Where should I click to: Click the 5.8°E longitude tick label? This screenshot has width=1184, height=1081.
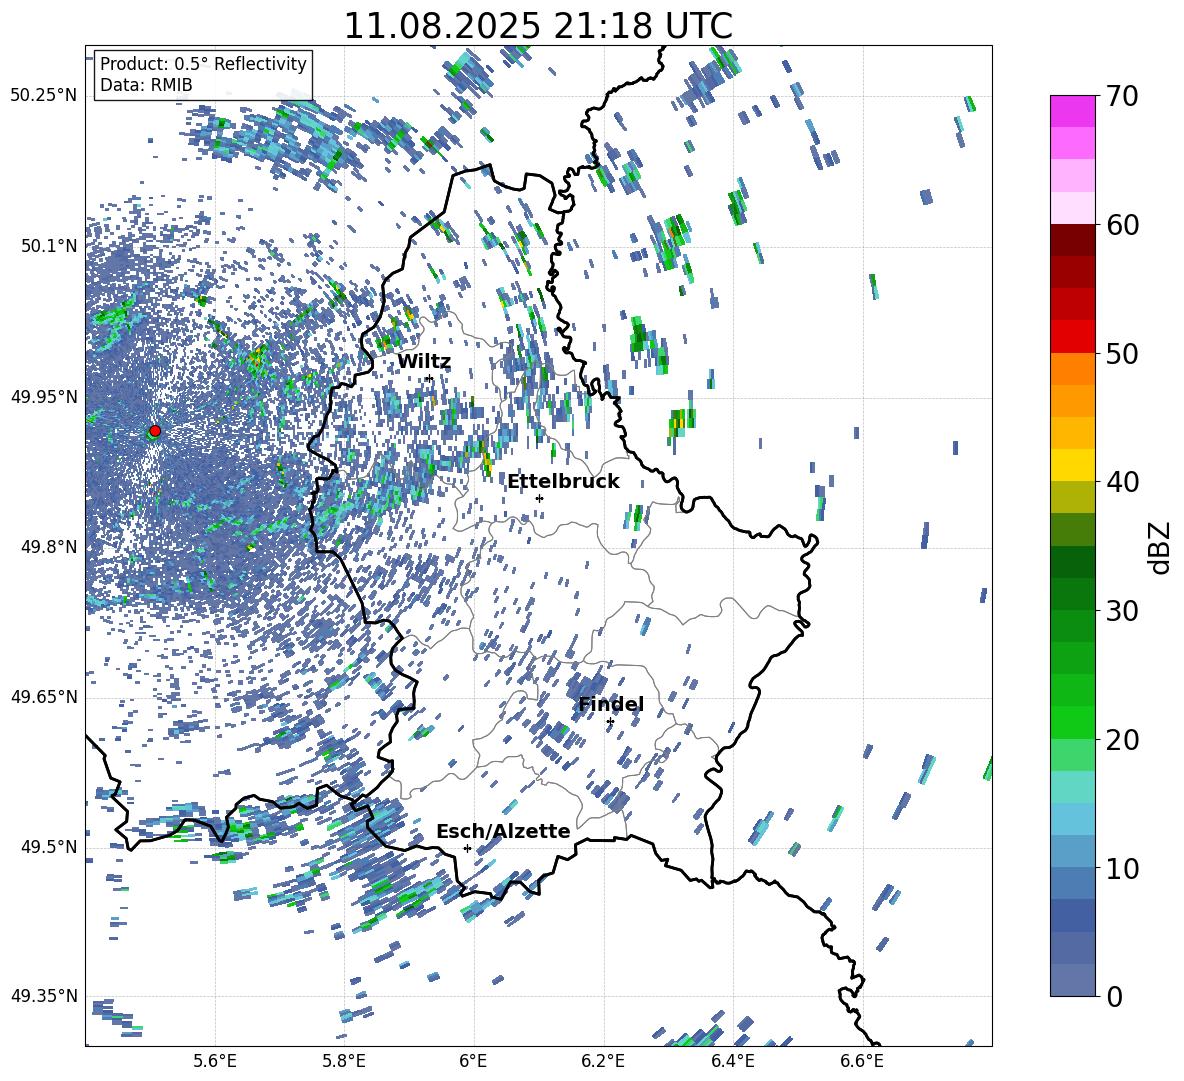pyautogui.click(x=344, y=1061)
